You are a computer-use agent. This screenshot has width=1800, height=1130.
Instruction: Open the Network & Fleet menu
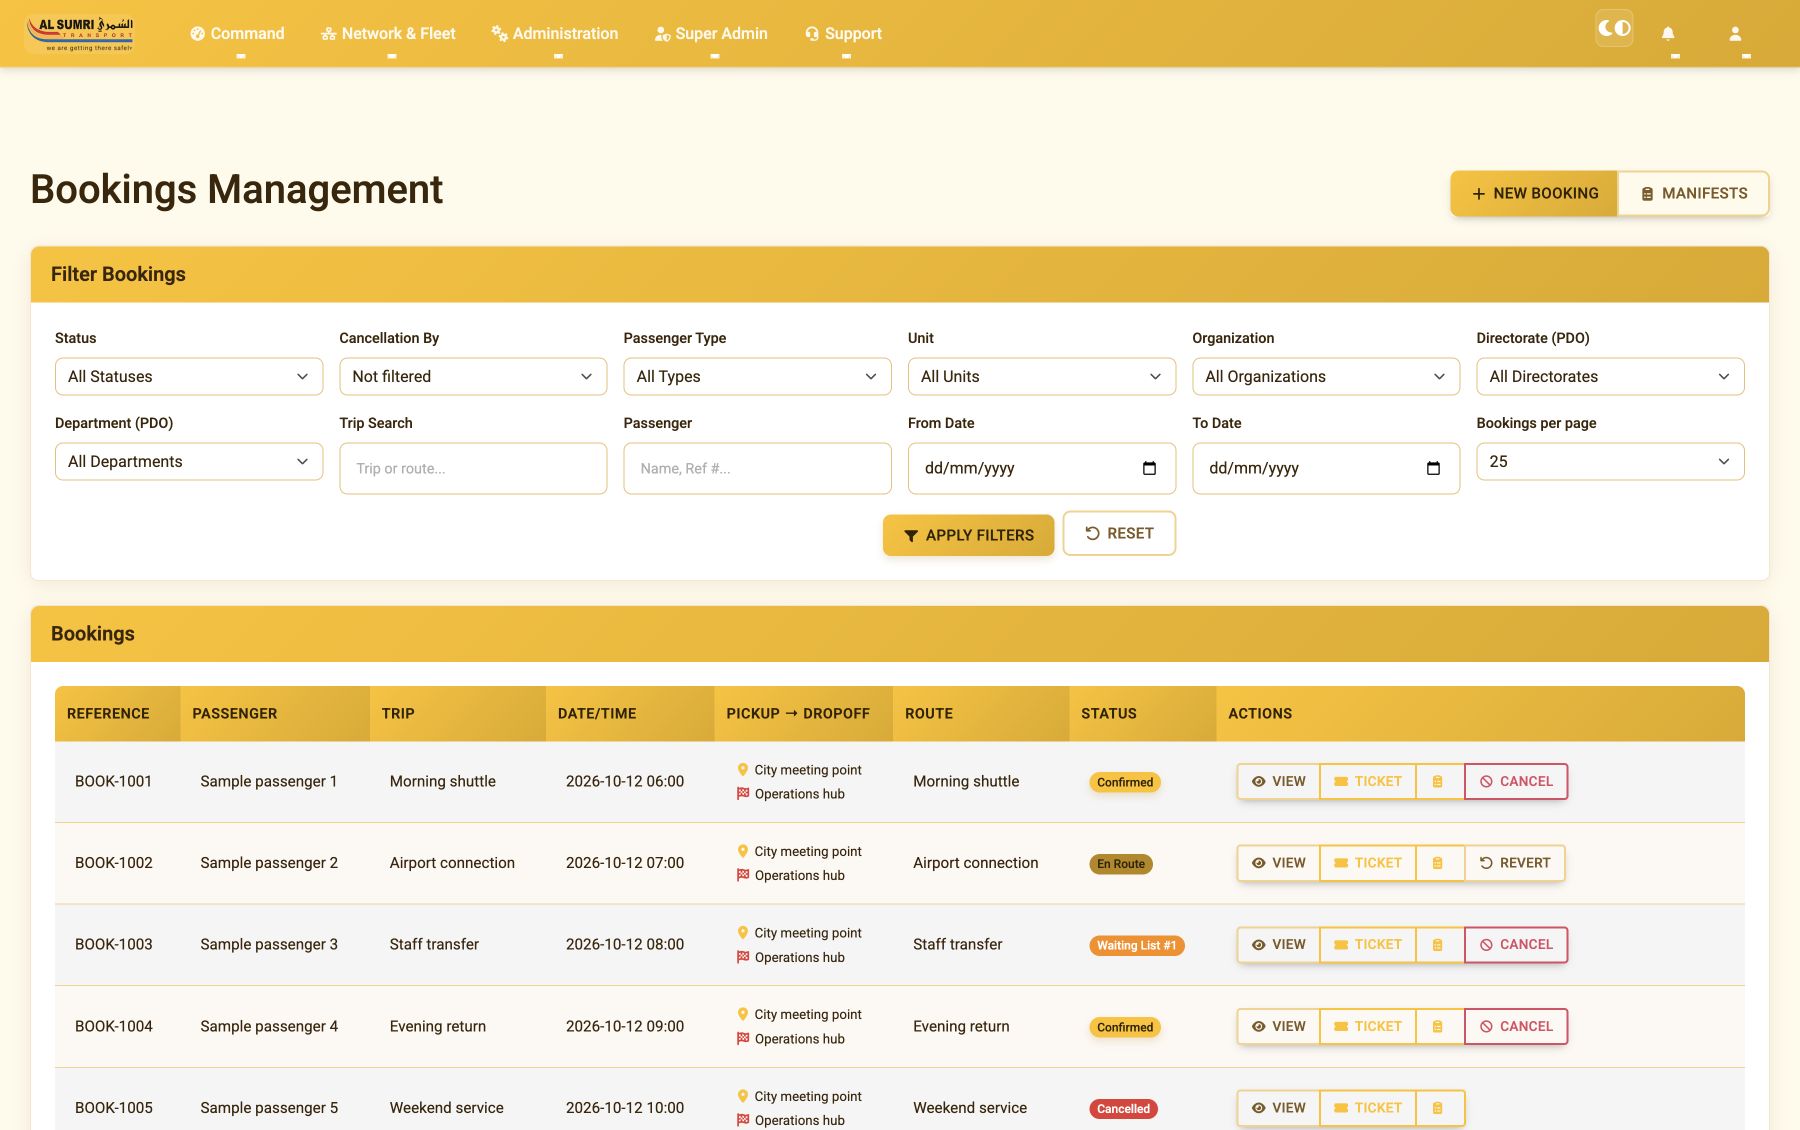coord(388,33)
